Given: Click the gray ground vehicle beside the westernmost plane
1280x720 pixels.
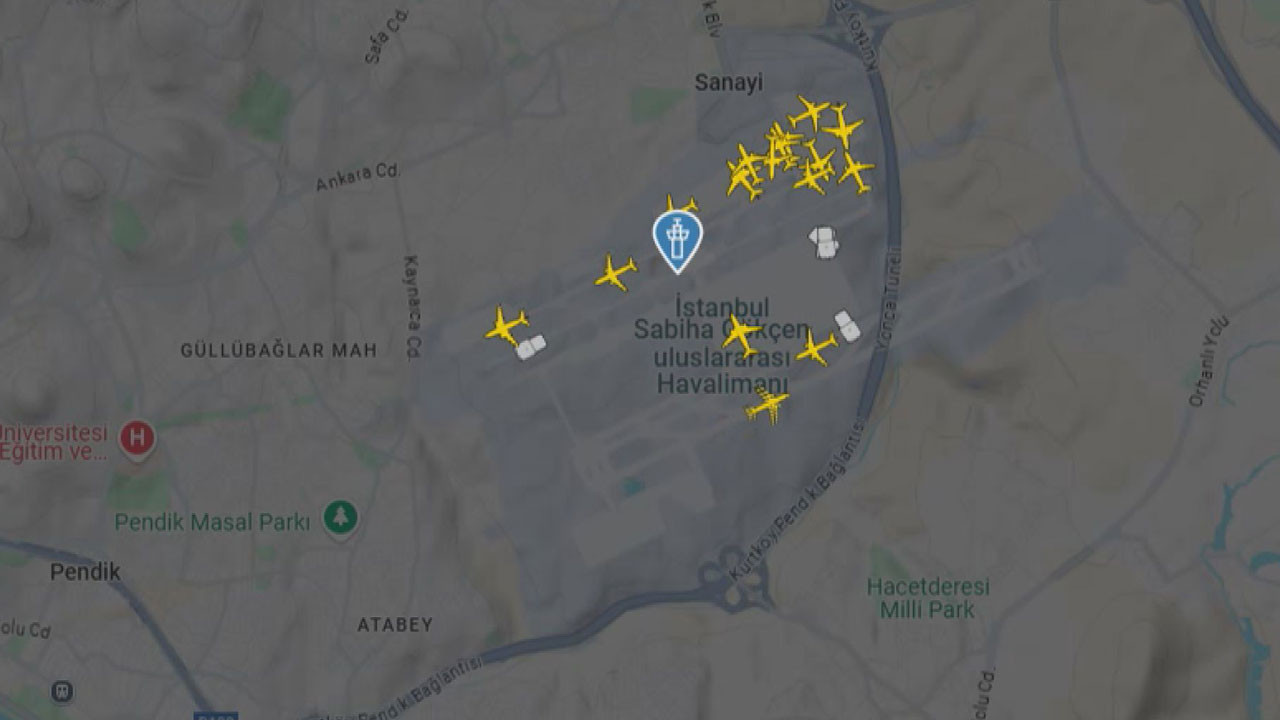Looking at the screenshot, I should pyautogui.click(x=531, y=347).
